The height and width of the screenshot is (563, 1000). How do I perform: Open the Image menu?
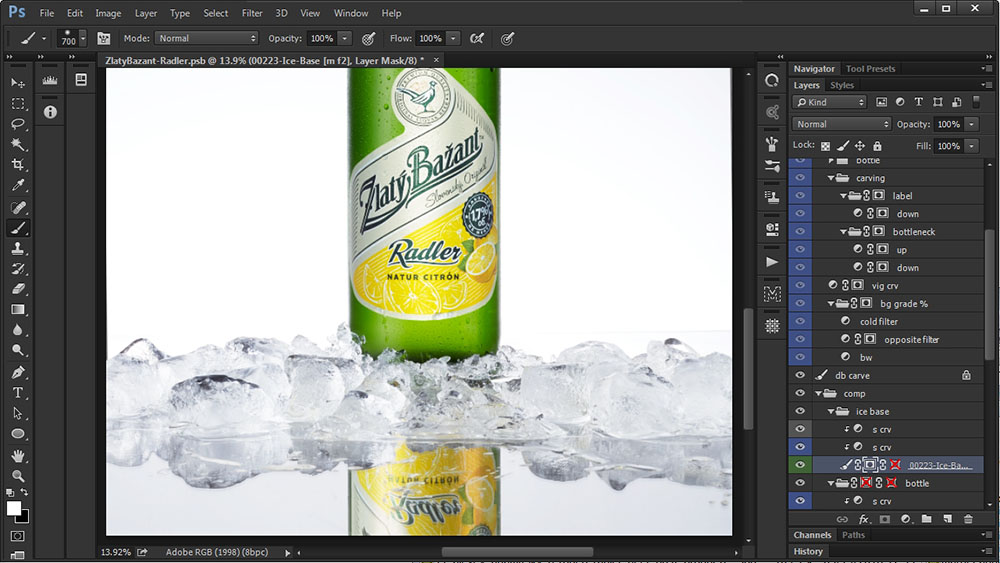[x=108, y=13]
